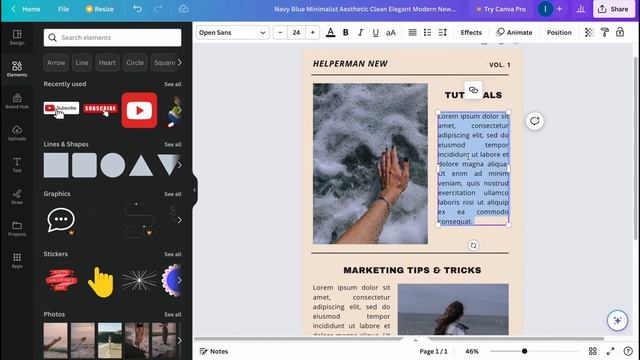The width and height of the screenshot is (640, 360).
Task: See all Graphics
Action: [x=173, y=194]
